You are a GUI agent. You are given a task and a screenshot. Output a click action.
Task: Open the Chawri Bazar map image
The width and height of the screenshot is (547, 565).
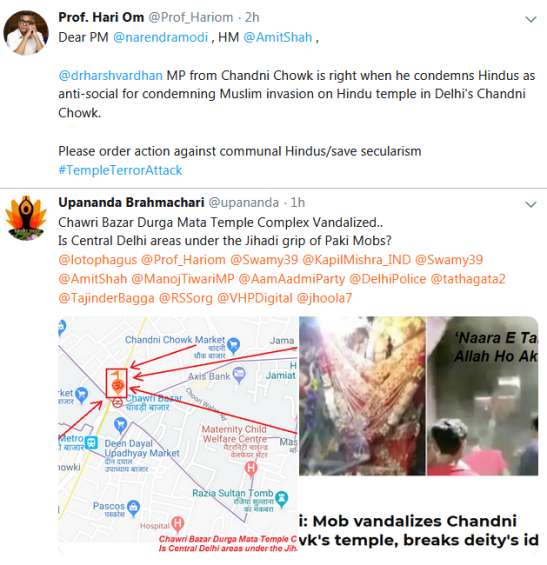[x=178, y=435]
